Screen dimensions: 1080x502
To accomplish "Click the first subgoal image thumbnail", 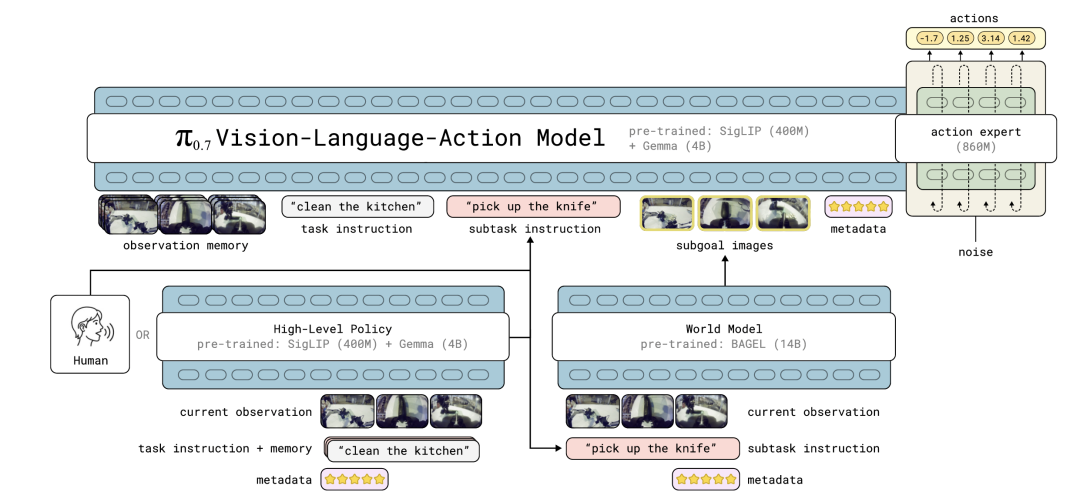I will click(x=667, y=214).
